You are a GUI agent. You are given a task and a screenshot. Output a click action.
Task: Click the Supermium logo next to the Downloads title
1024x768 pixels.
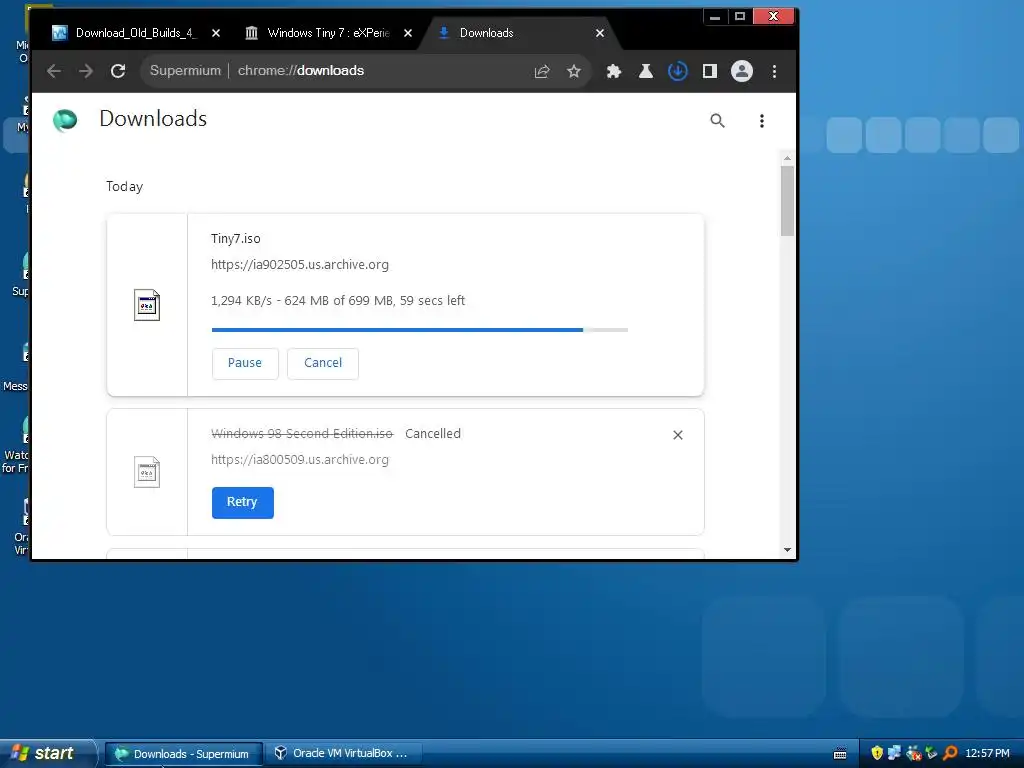point(65,120)
